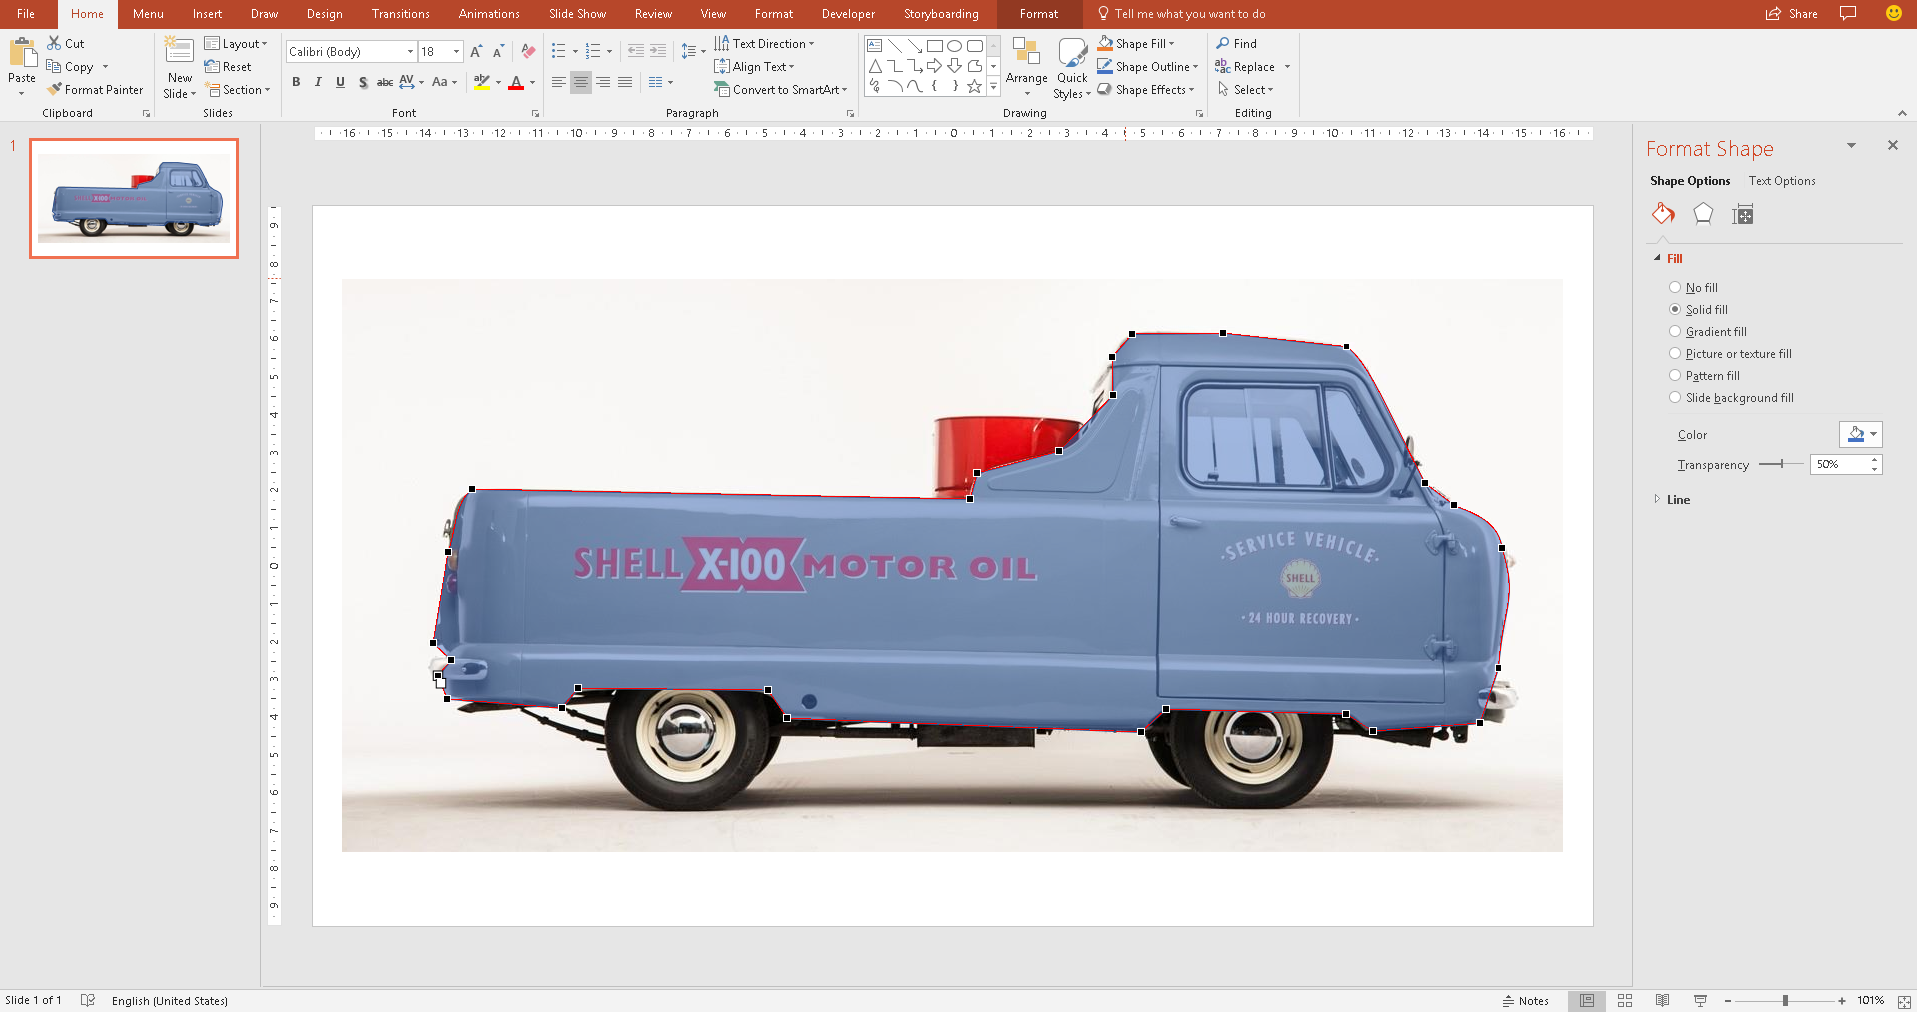Click the Format Painter brush
The image size is (1917, 1012).
[x=54, y=89]
